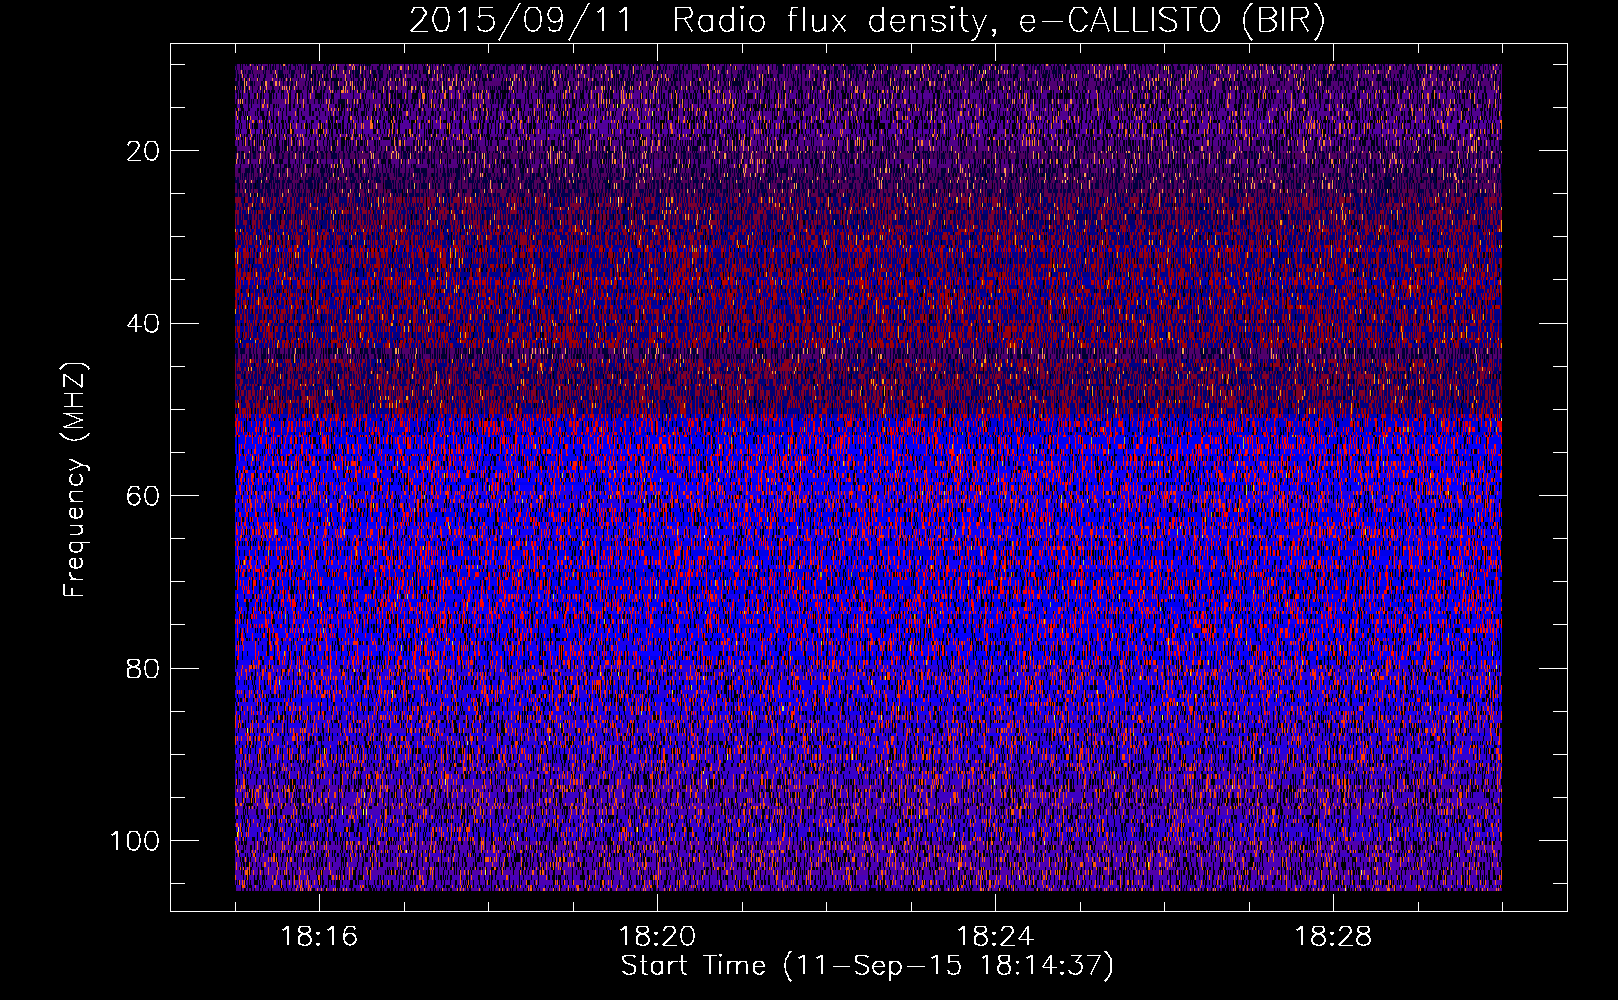The image size is (1618, 1000).
Task: Click the time tick label '18:28'
Action: coord(1333,937)
